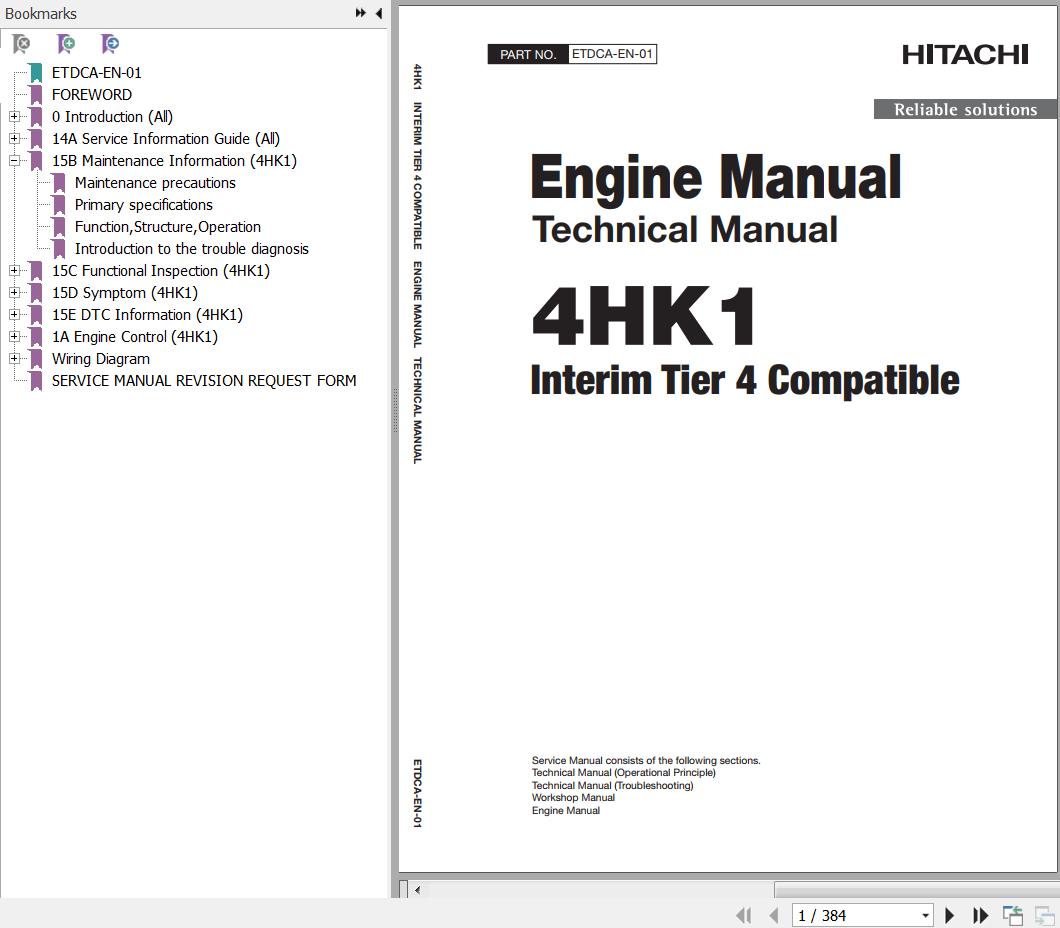This screenshot has height=928, width=1060.
Task: Click bookmark icon beside Wiring Diagram
Action: tap(36, 360)
